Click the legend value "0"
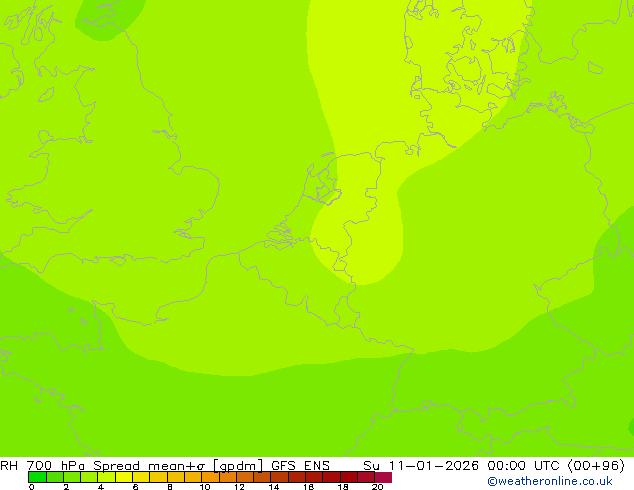634x490 pixels. pyautogui.click(x=32, y=487)
